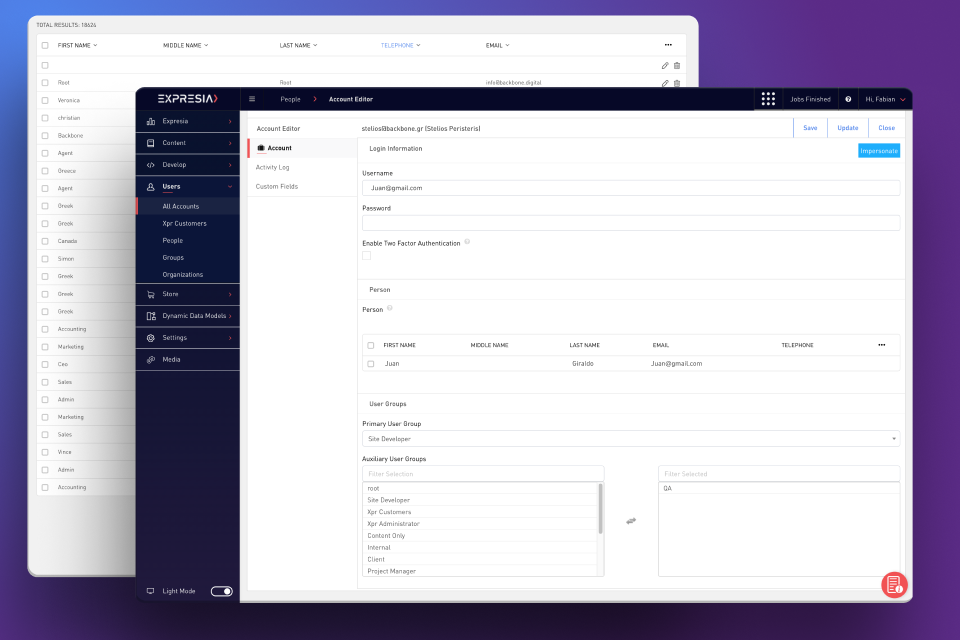Viewport: 960px width, 640px height.
Task: Click the transfer arrows between group lists
Action: point(631,521)
